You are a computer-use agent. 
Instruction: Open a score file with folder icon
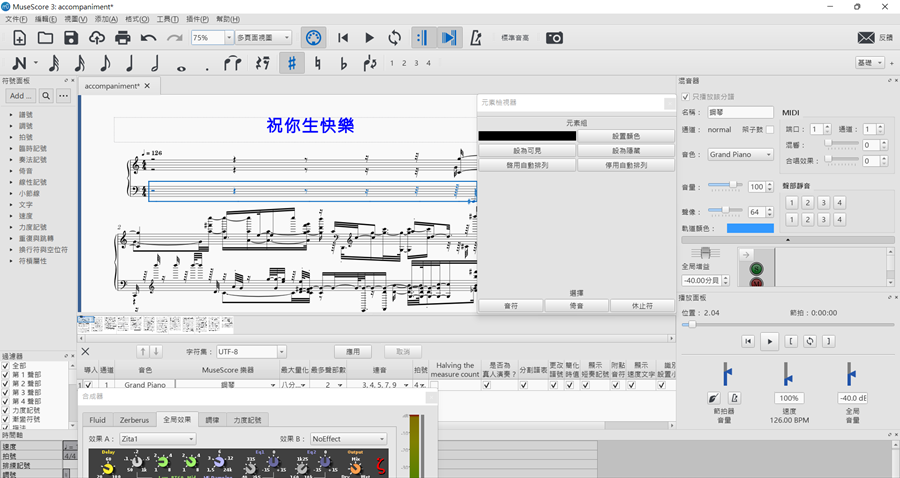(45, 38)
